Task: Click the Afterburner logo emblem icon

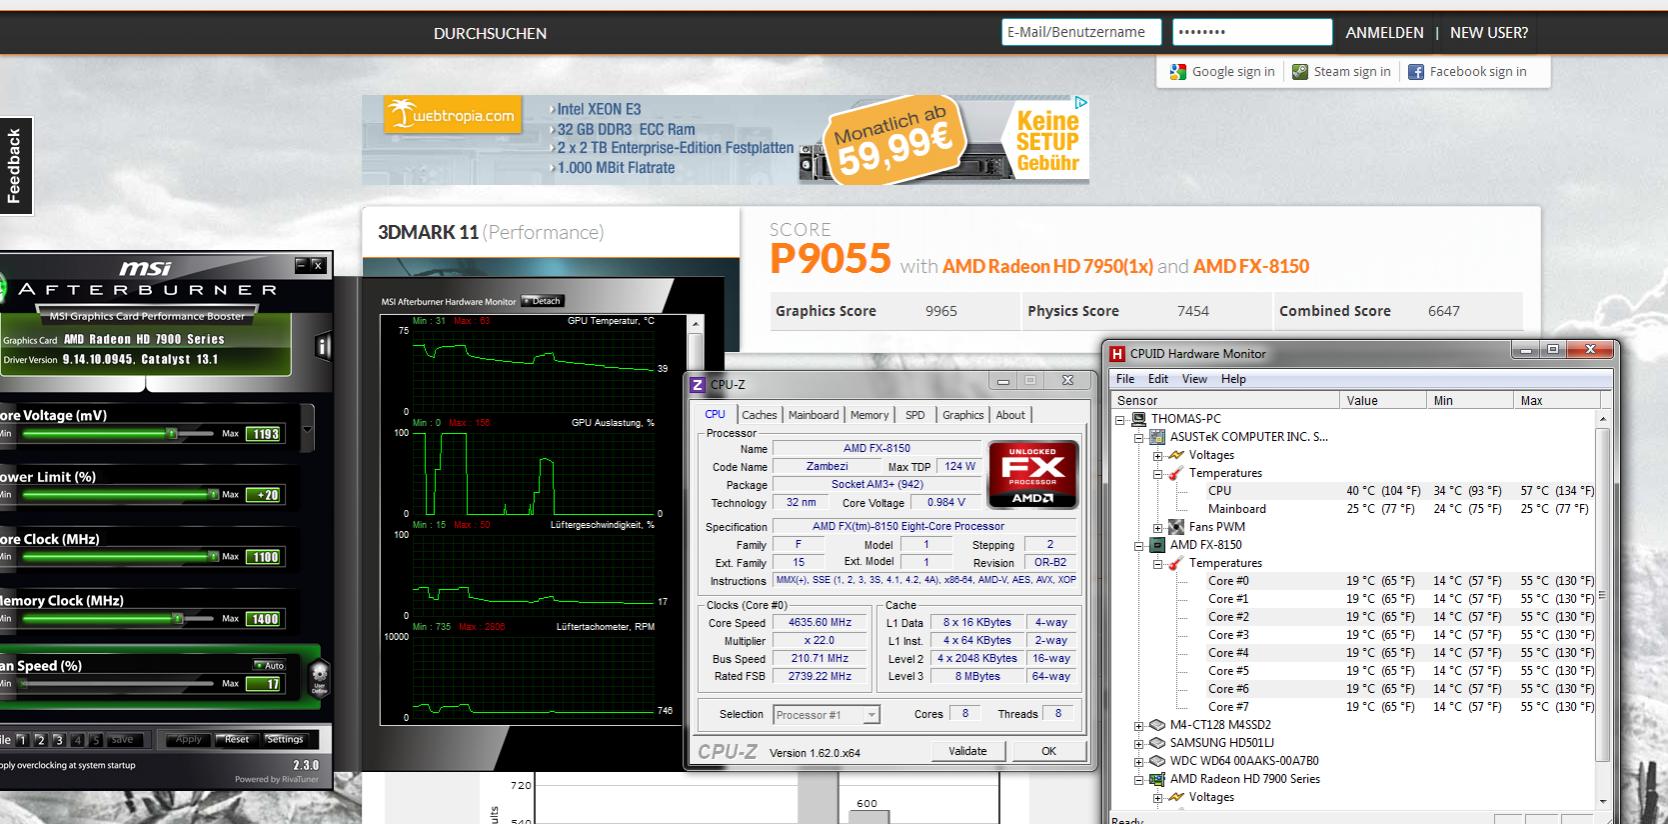Action: pyautogui.click(x=3, y=290)
